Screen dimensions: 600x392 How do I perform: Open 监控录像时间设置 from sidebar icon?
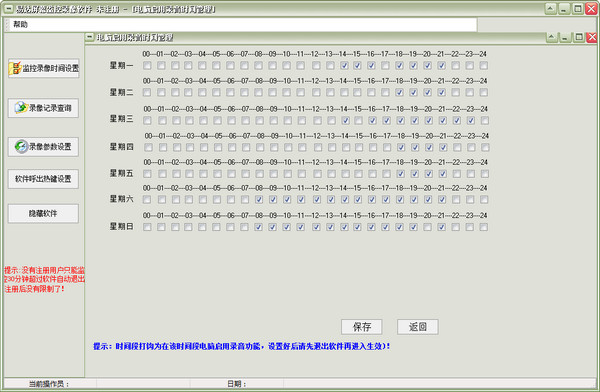pos(15,68)
